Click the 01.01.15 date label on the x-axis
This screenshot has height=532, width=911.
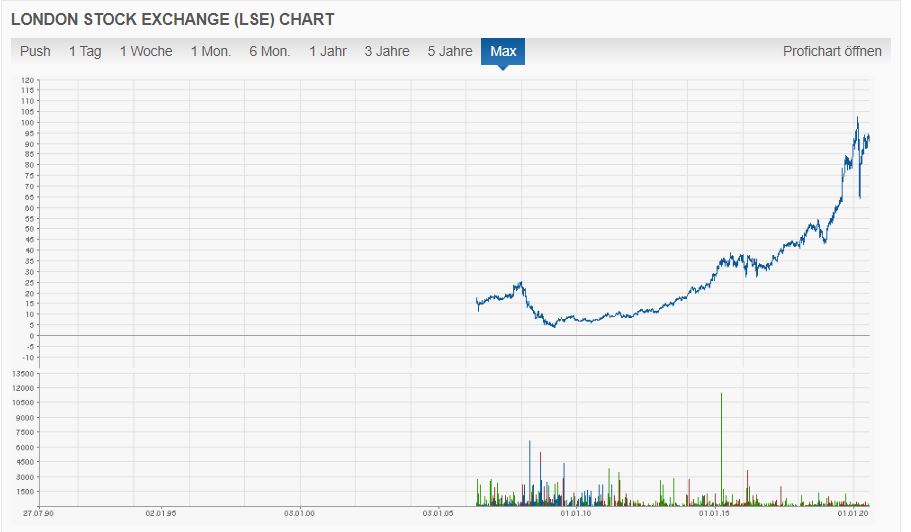coord(714,513)
